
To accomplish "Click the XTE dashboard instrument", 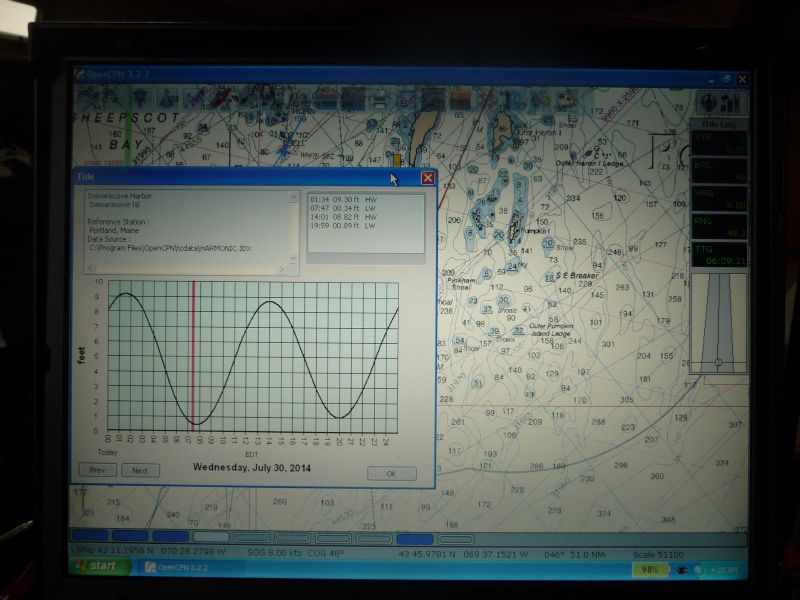I will tap(718, 143).
